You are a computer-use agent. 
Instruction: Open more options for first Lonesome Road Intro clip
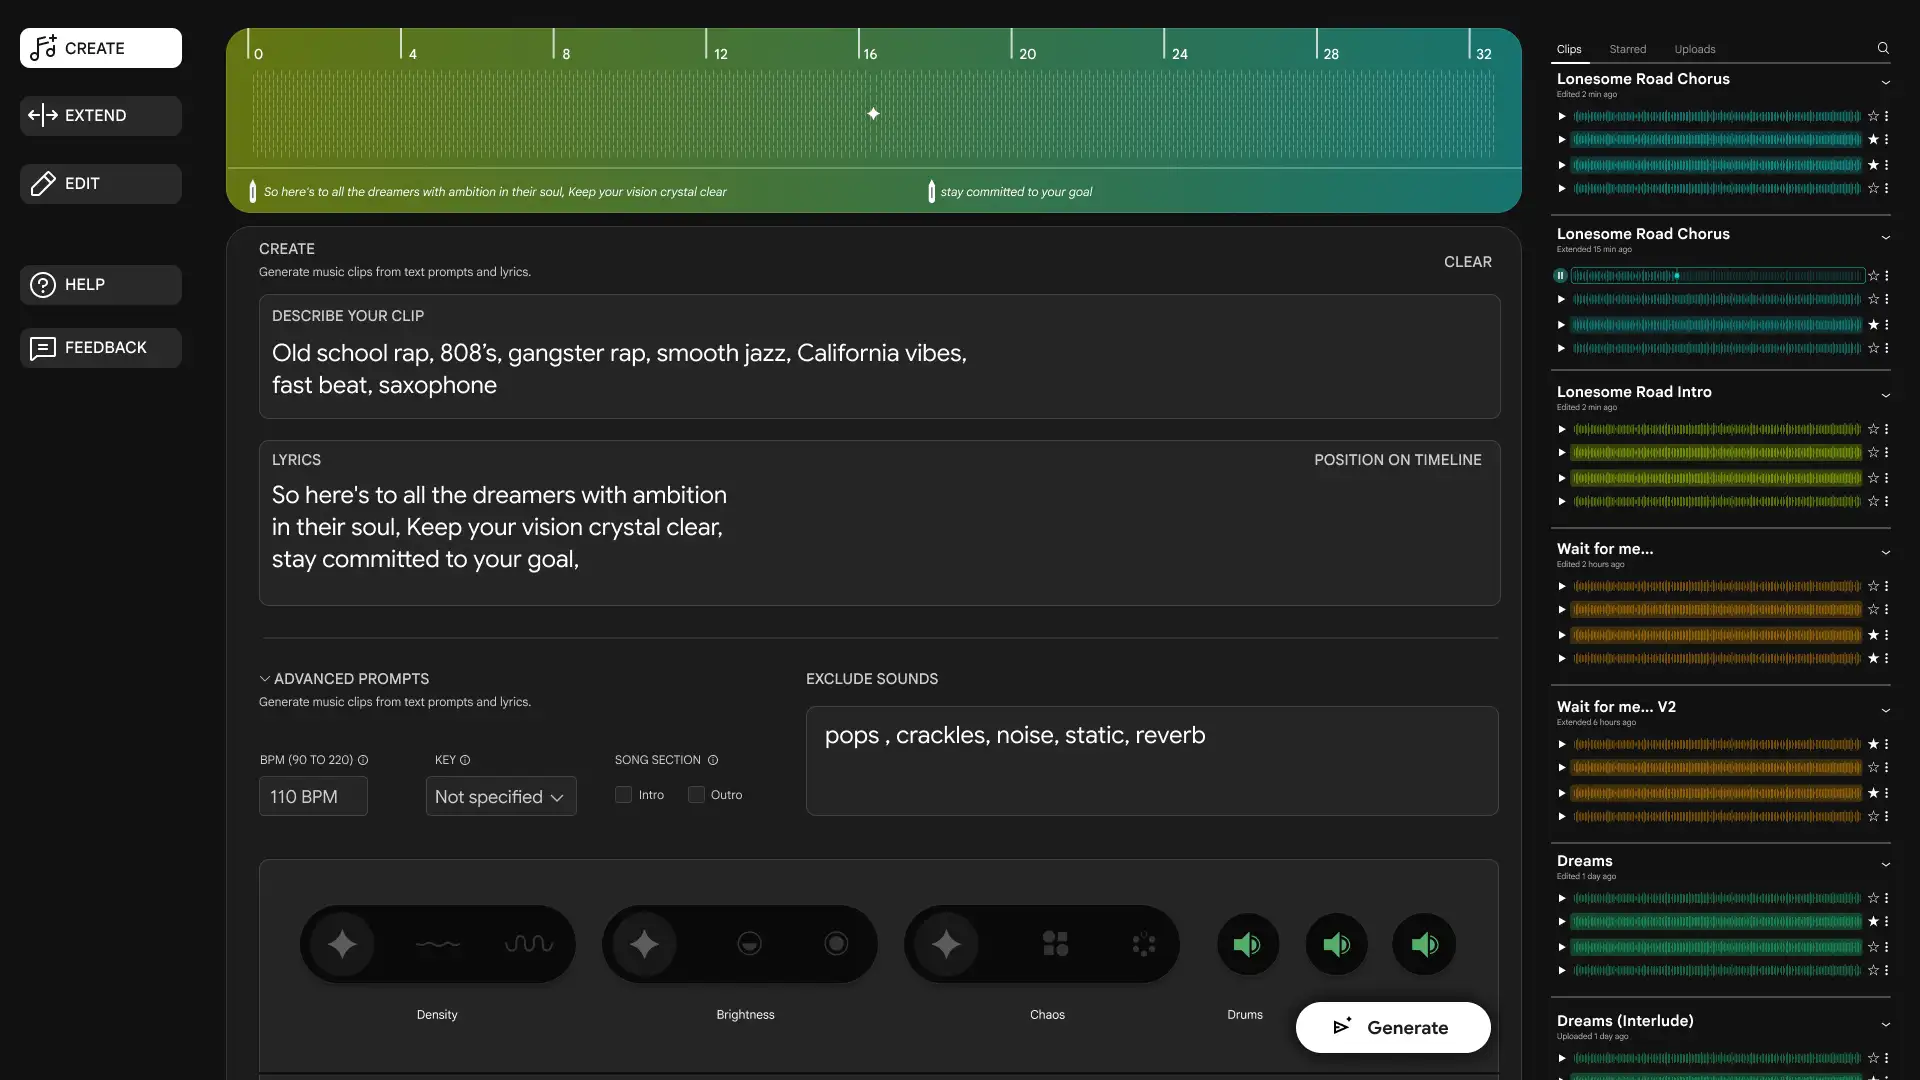1886,430
